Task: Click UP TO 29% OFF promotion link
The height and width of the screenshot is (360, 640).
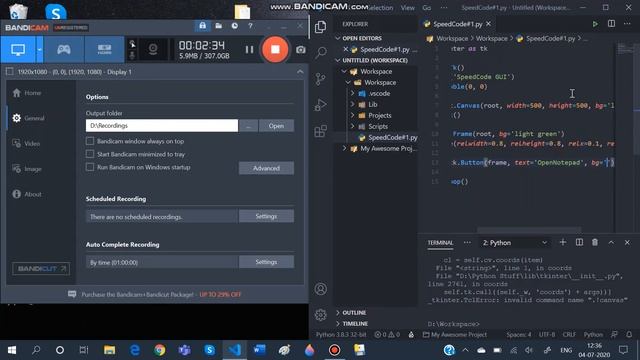Action: (220, 295)
